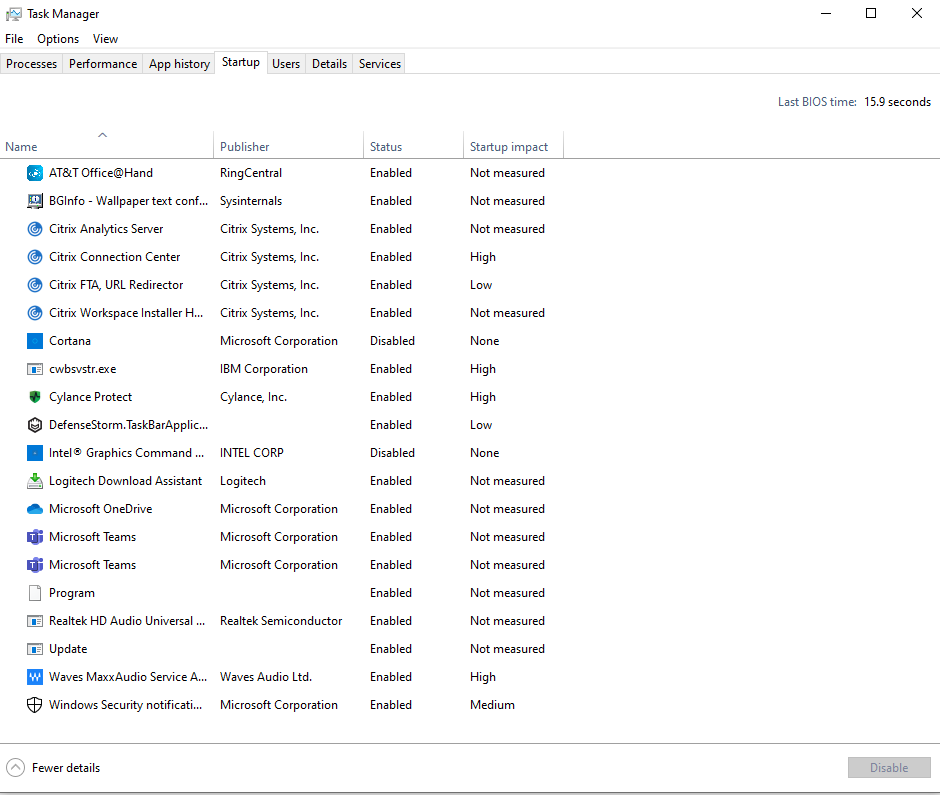940x795 pixels.
Task: Click the DefenseStorm TaskBar application icon
Action: coord(35,425)
